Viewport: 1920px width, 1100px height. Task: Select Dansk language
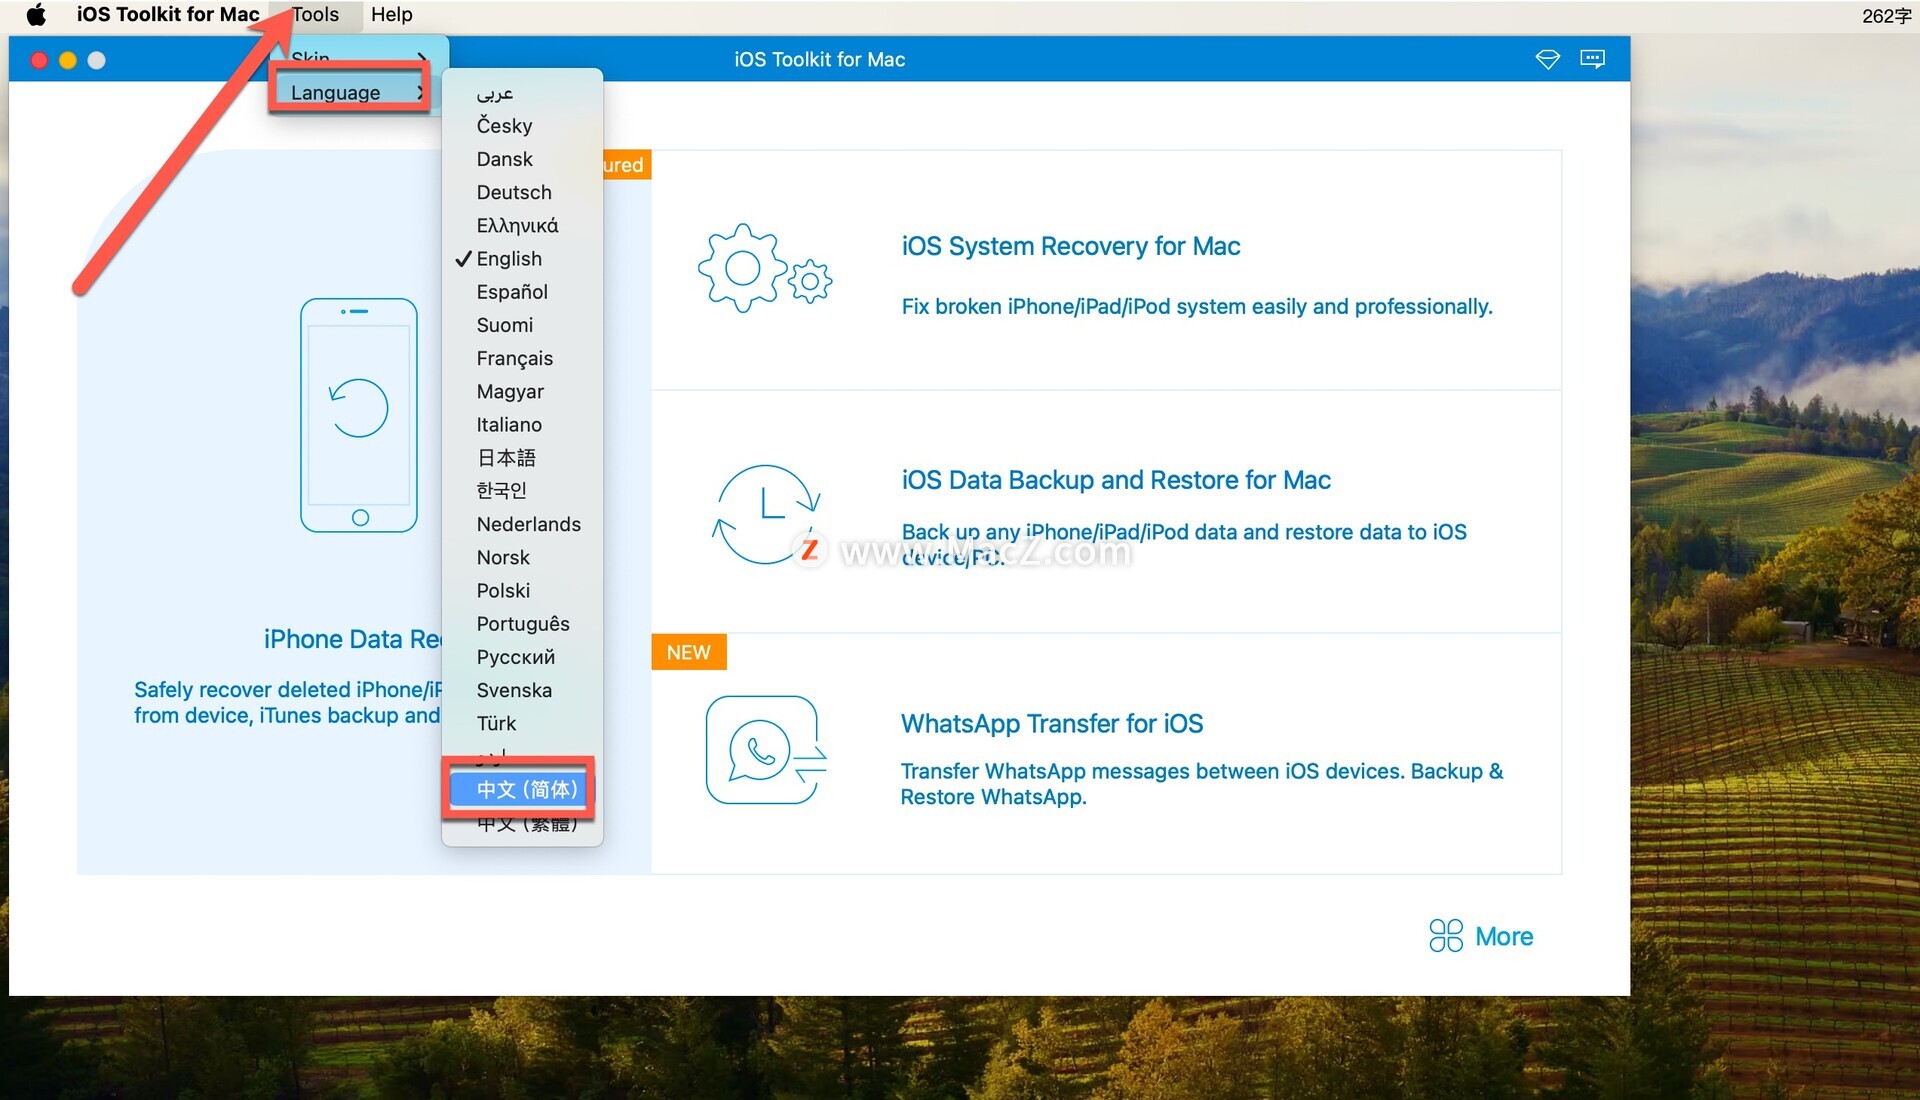click(523, 159)
